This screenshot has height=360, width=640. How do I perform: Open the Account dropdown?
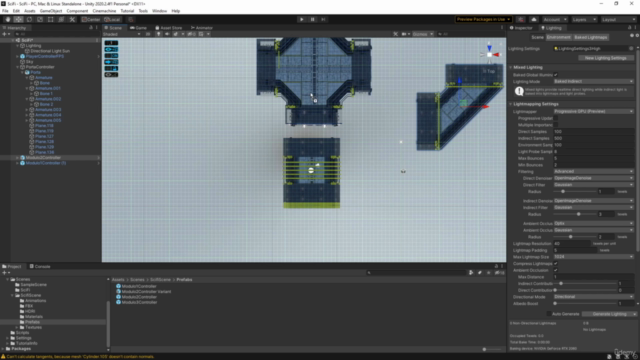(554, 19)
